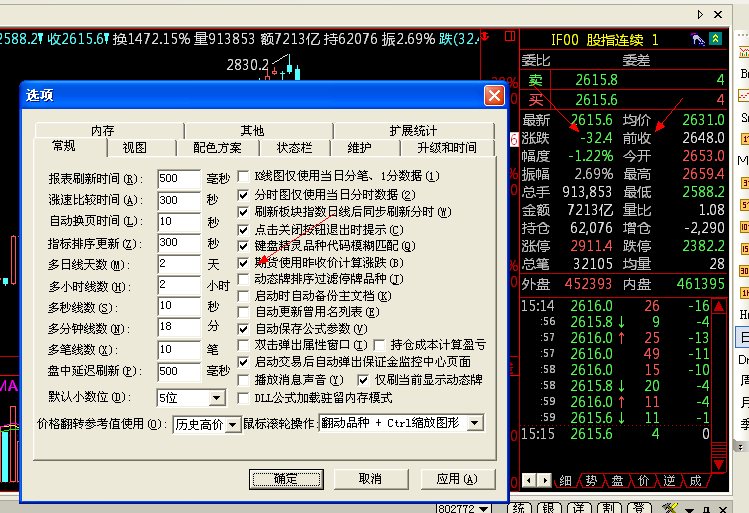Click the 卖 price 2615.8
749x513 pixels.
(597, 80)
